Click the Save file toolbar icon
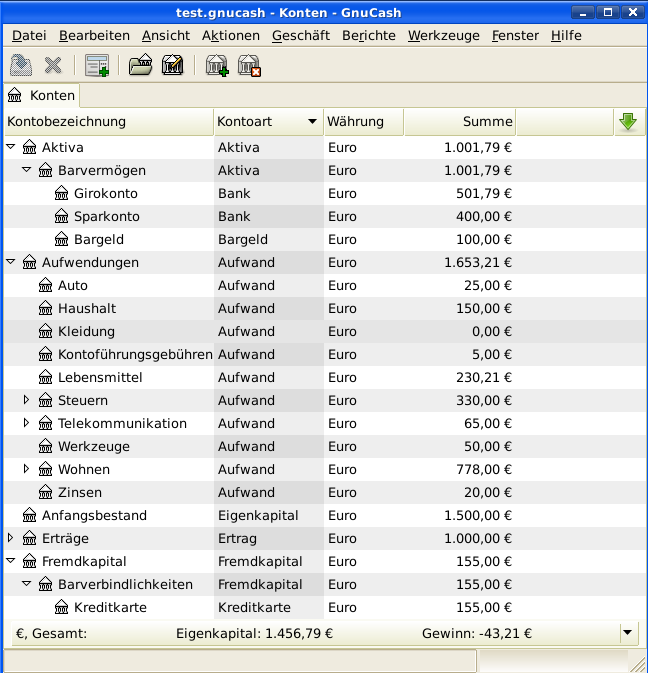The width and height of the screenshot is (648, 673). click(x=21, y=66)
